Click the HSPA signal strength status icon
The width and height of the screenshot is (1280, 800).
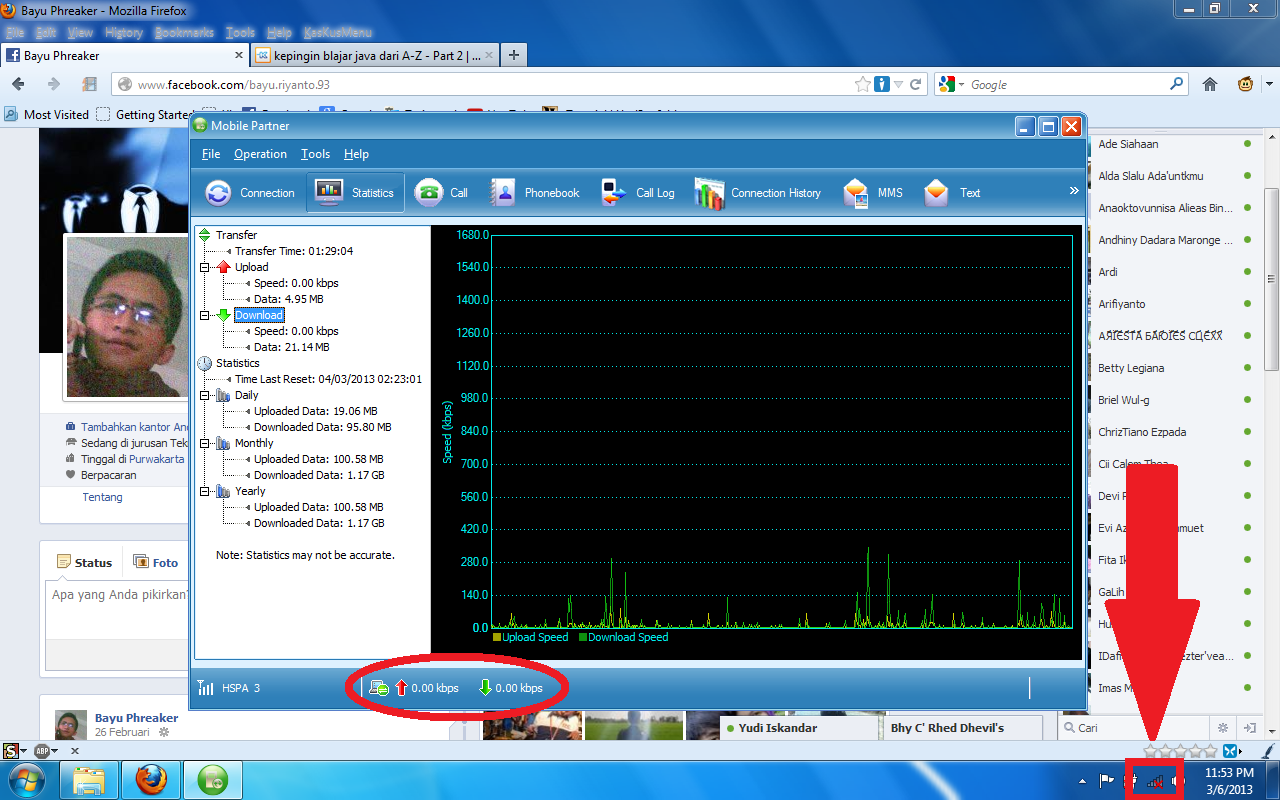click(206, 688)
